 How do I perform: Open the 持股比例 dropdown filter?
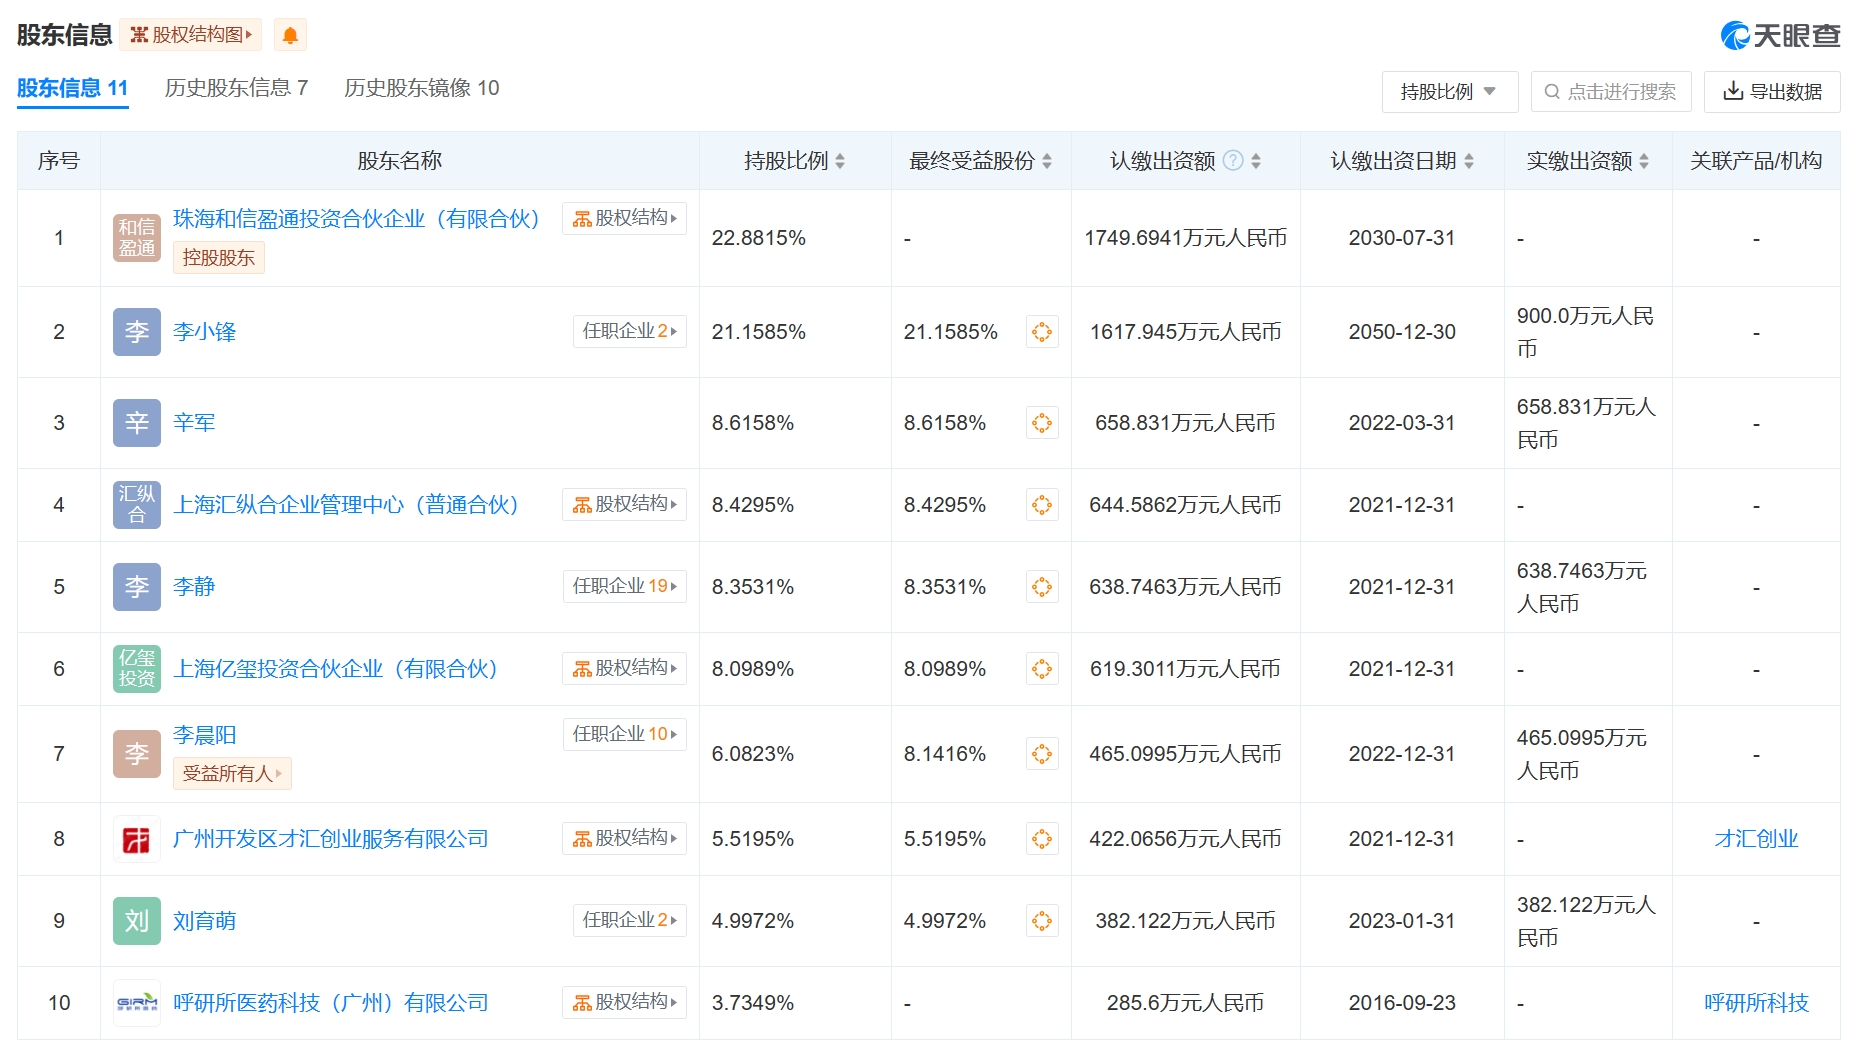click(x=1449, y=92)
